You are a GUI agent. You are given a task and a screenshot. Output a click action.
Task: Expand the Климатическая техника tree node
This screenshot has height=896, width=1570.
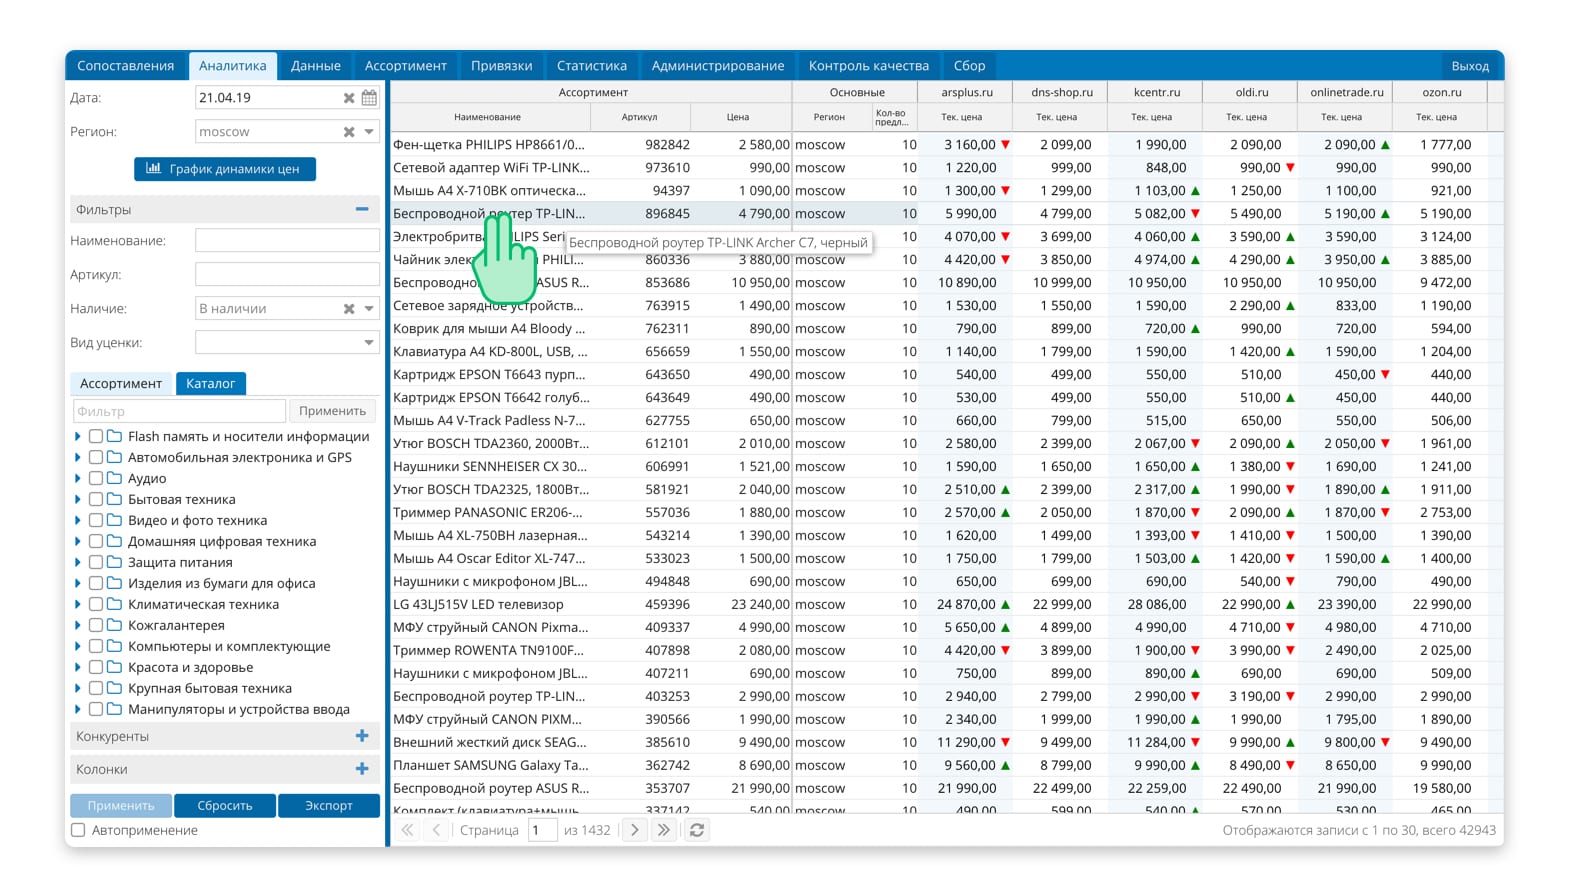[78, 604]
